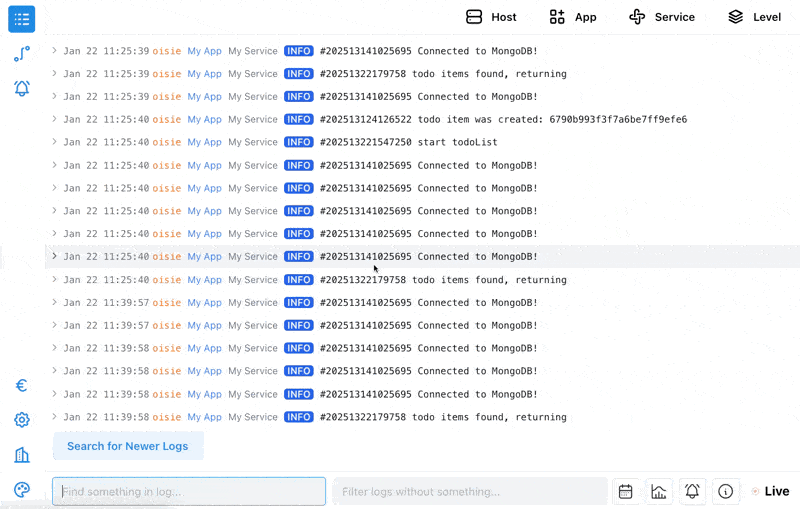The image size is (800, 509).
Task: Expand the 'start todoList' log entry
Action: click(x=55, y=142)
